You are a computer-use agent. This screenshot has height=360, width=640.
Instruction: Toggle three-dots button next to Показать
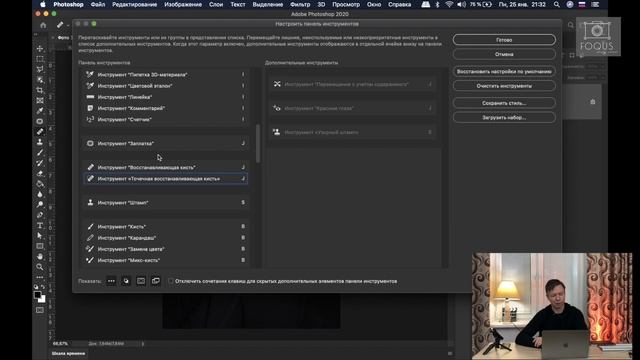coord(111,281)
